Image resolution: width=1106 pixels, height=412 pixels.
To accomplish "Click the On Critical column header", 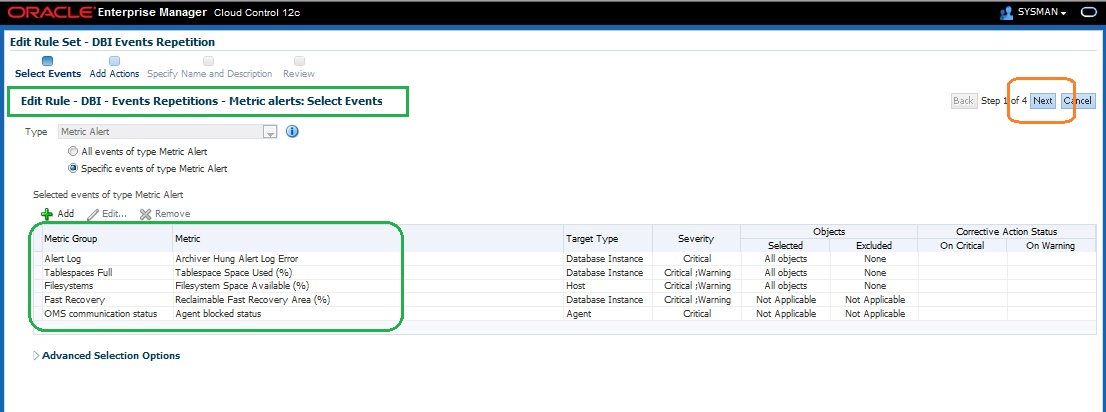I will (x=962, y=246).
